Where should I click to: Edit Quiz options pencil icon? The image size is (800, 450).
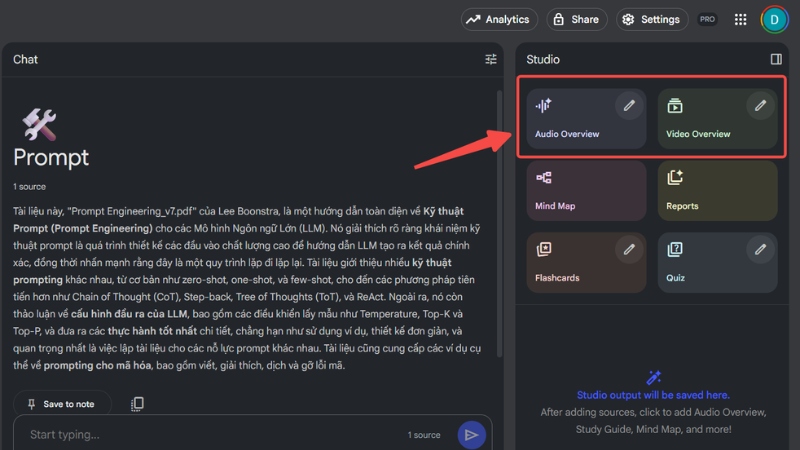click(761, 248)
